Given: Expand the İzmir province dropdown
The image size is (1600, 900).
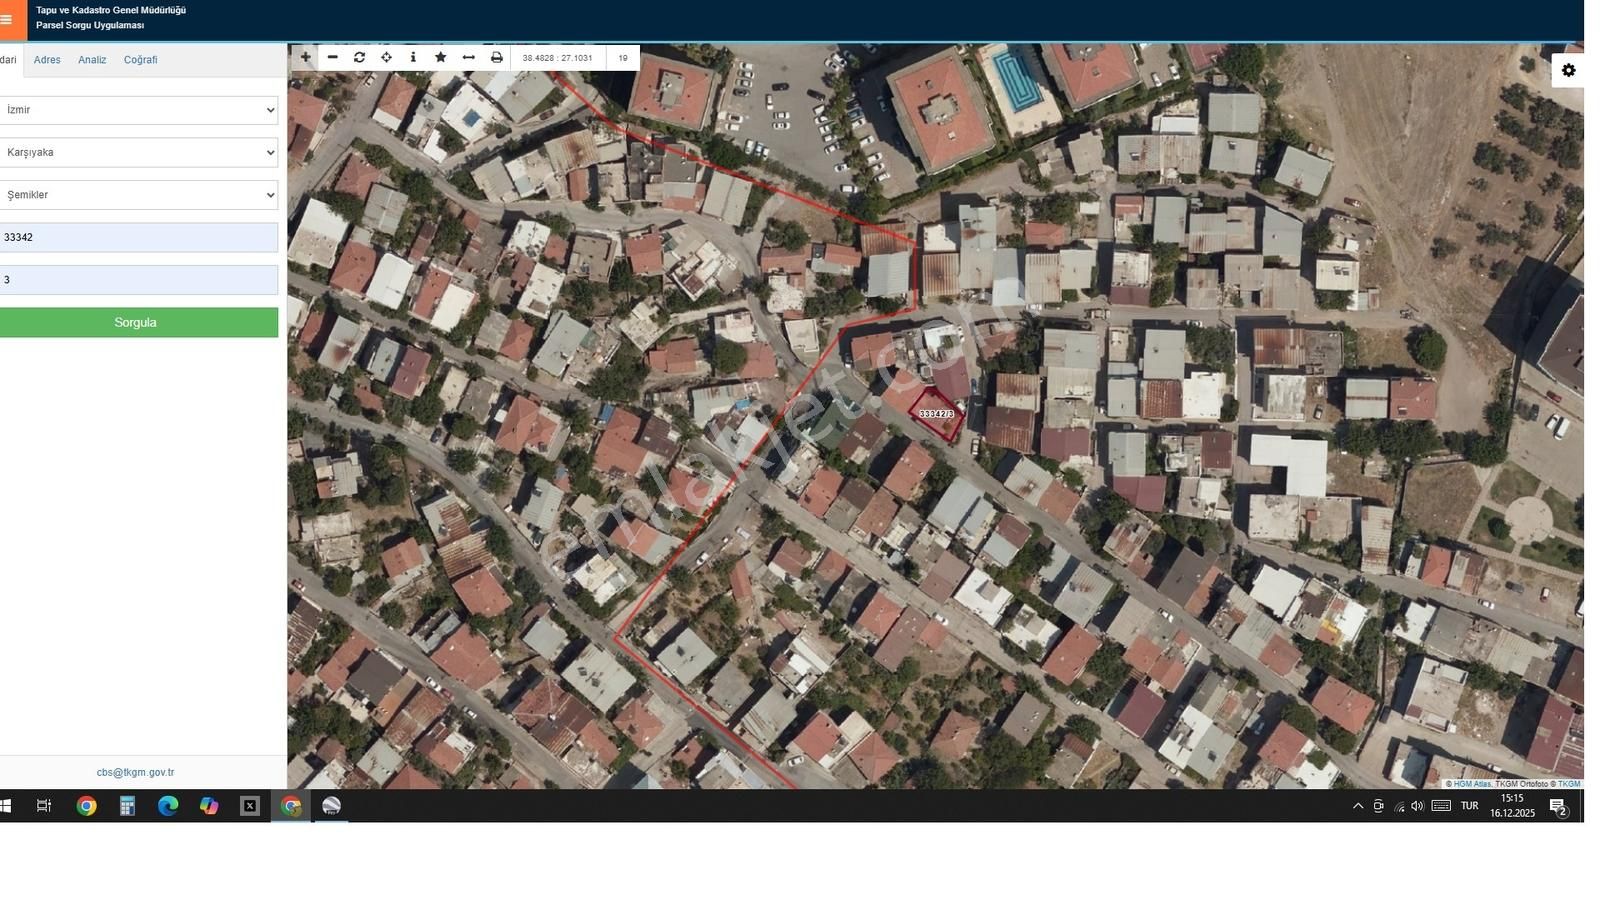Looking at the screenshot, I should [x=138, y=110].
